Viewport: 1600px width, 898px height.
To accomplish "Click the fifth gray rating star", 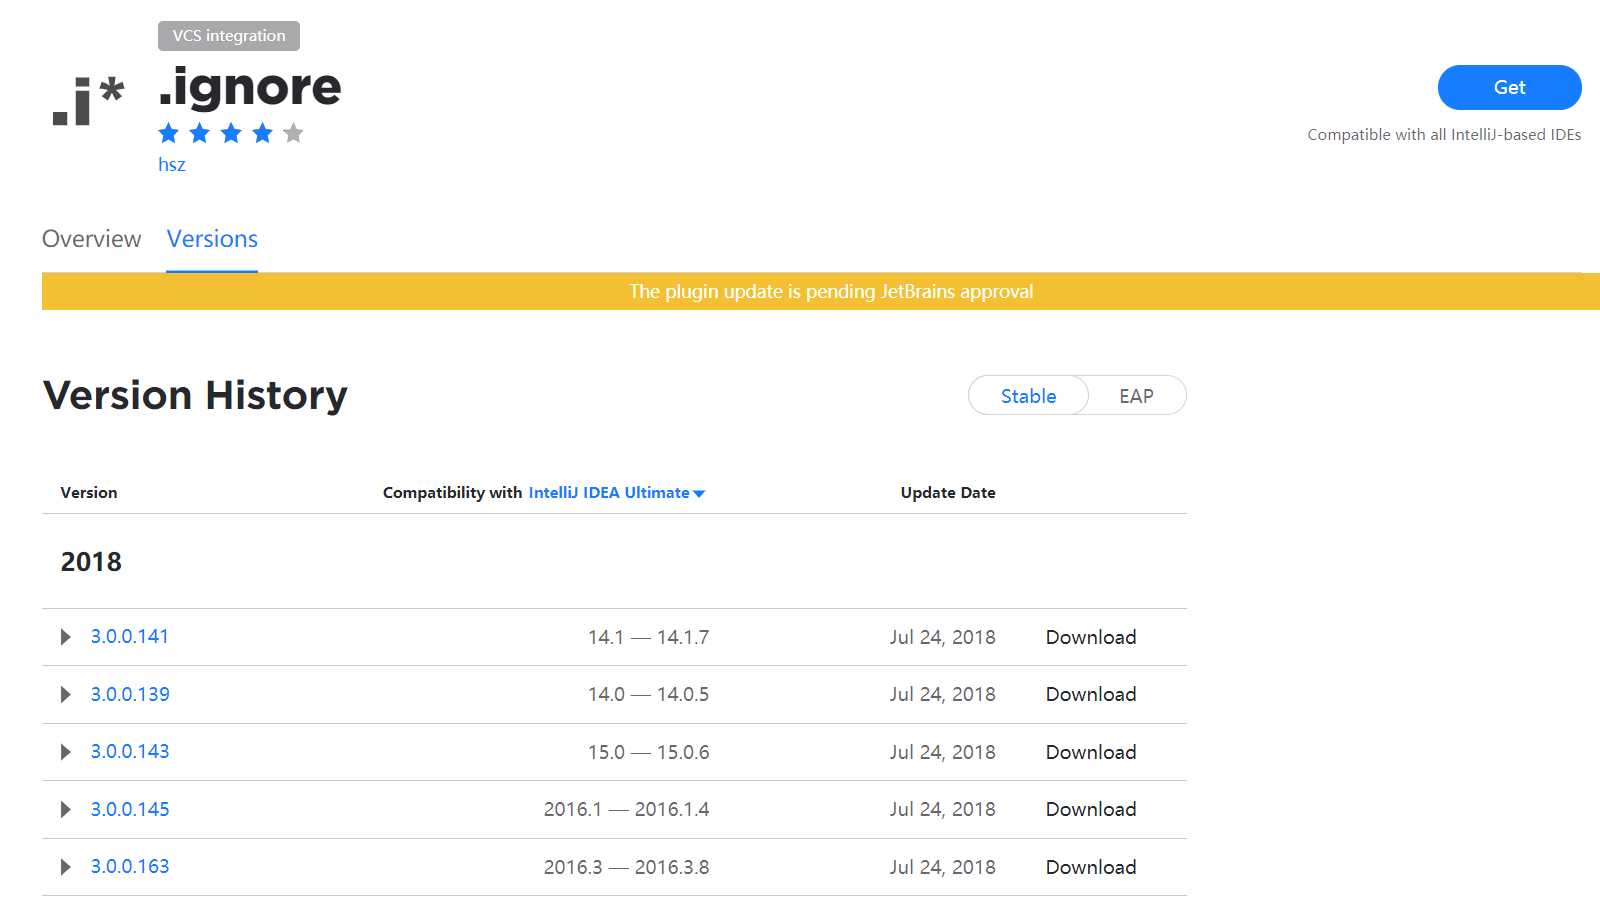I will pos(293,133).
